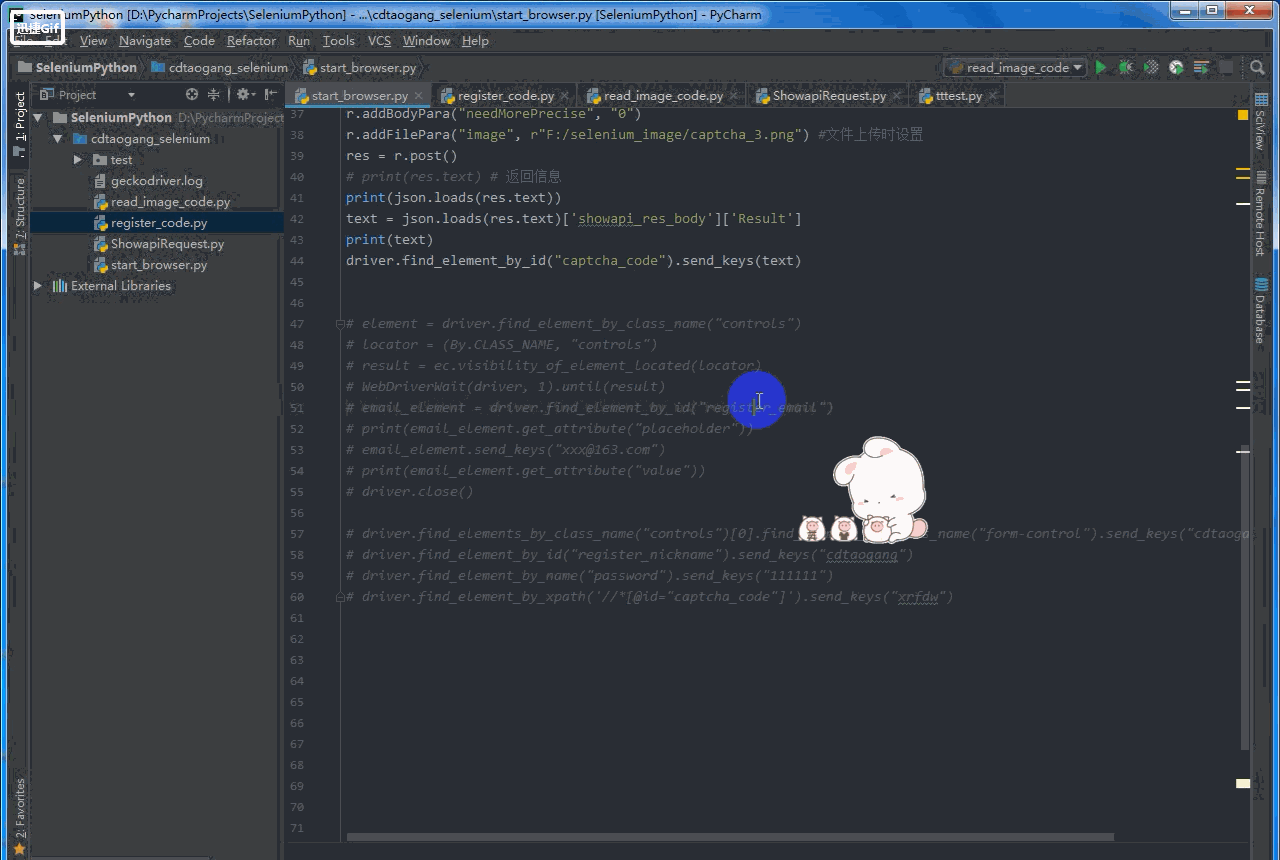Open the VCS menu
The image size is (1280, 860).
pos(379,41)
